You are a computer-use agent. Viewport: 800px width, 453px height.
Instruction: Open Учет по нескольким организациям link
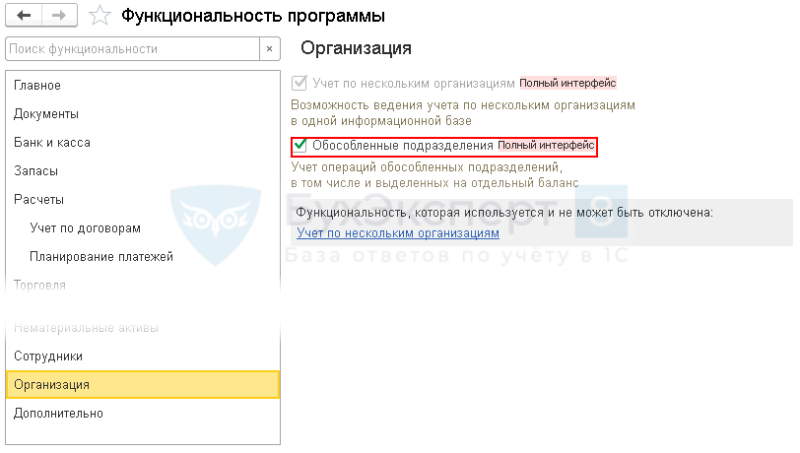(398, 233)
